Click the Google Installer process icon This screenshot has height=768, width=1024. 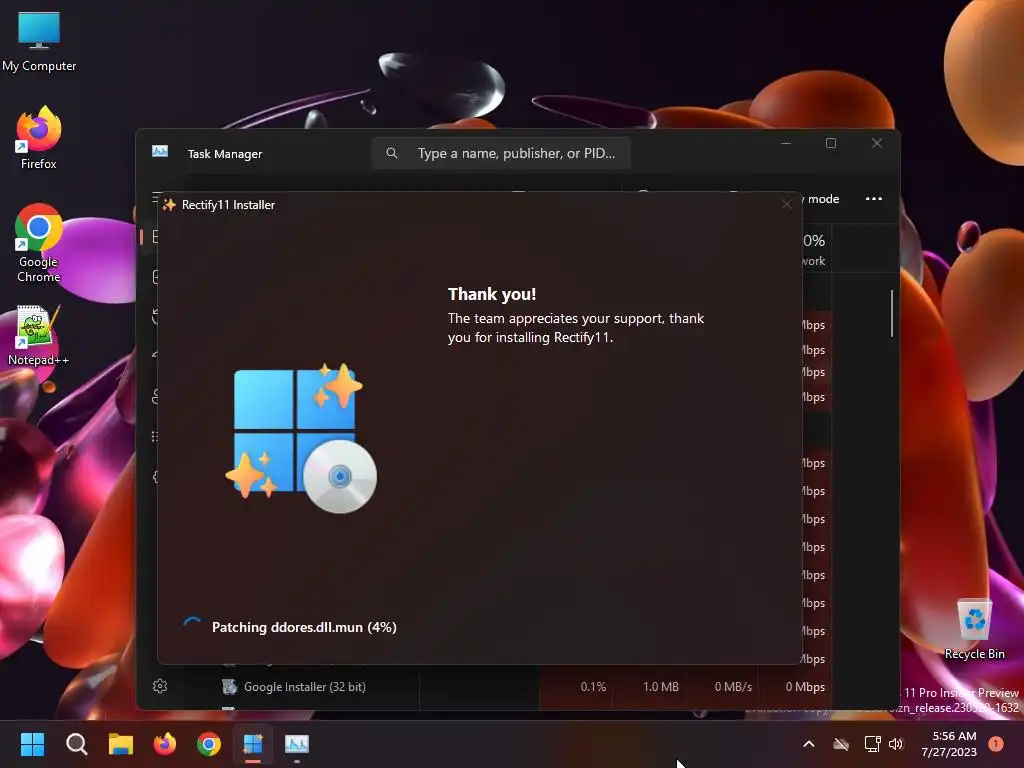pos(229,686)
